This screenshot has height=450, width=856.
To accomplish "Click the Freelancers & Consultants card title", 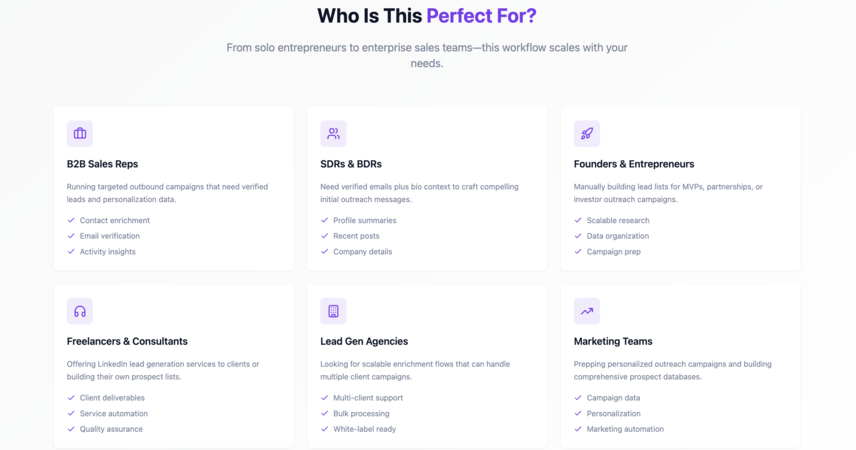I will (x=127, y=341).
